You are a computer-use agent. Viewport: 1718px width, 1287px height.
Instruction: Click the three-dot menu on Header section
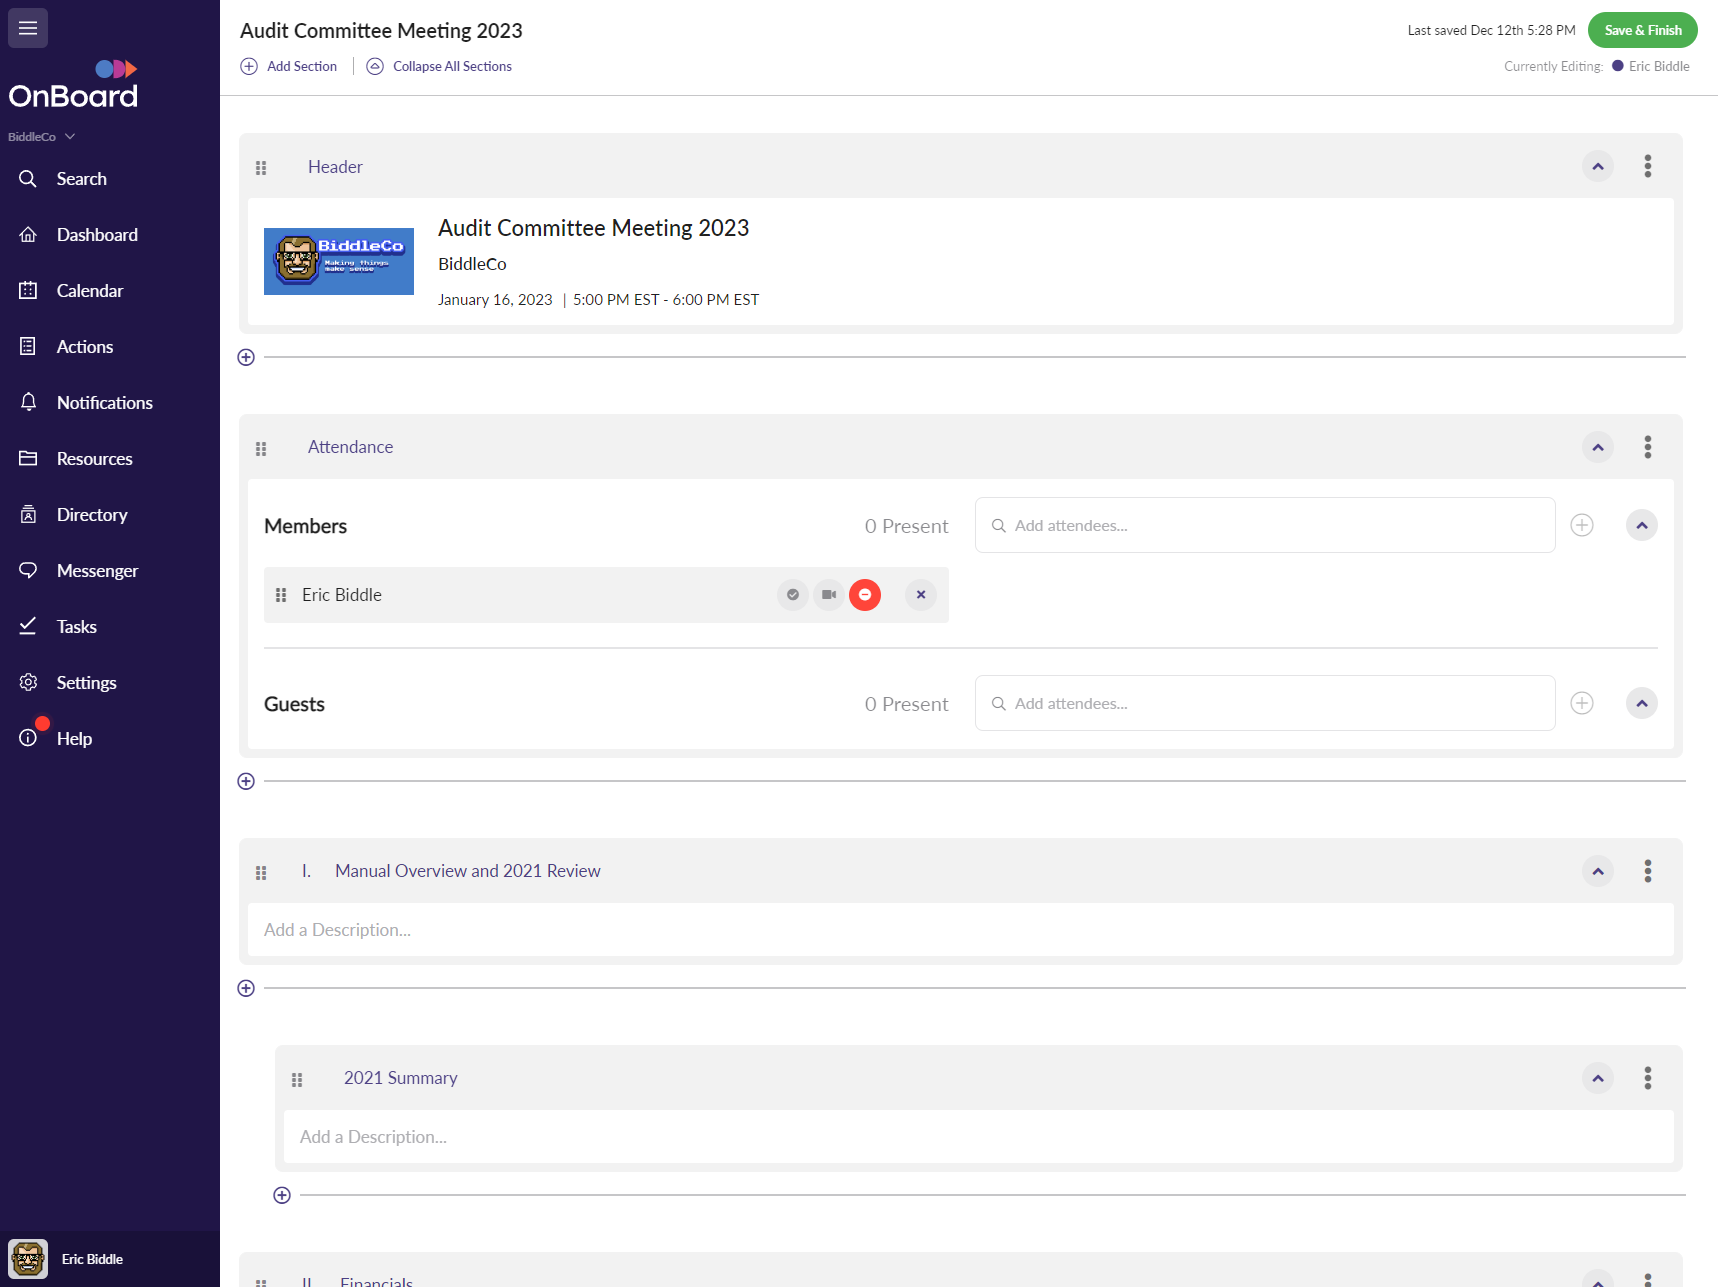pyautogui.click(x=1647, y=166)
